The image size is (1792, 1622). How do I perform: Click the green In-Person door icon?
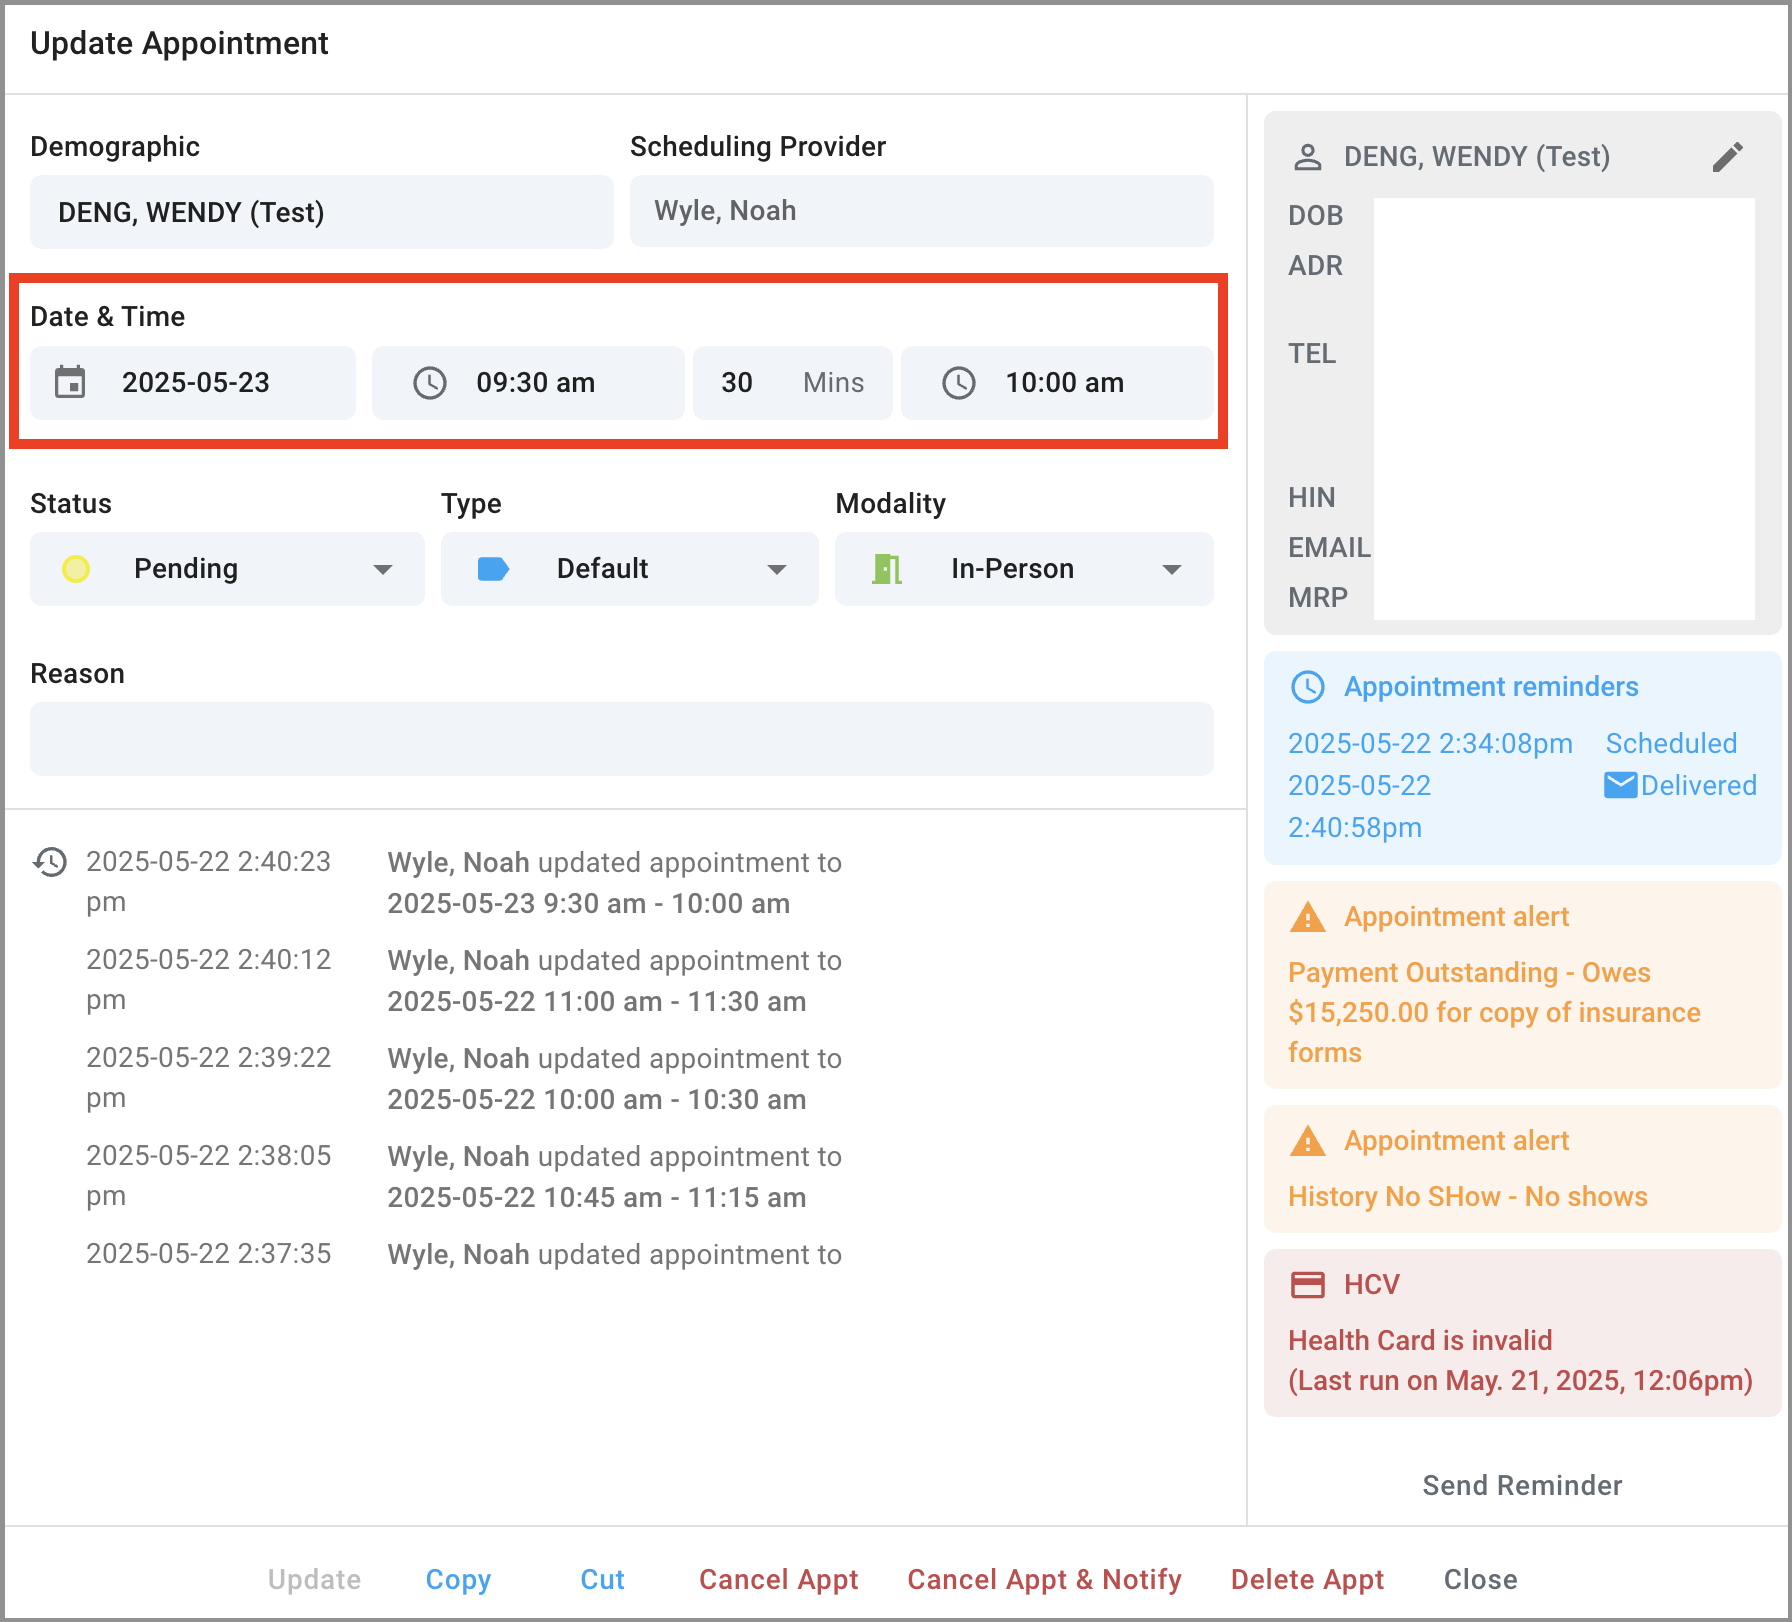click(x=887, y=569)
